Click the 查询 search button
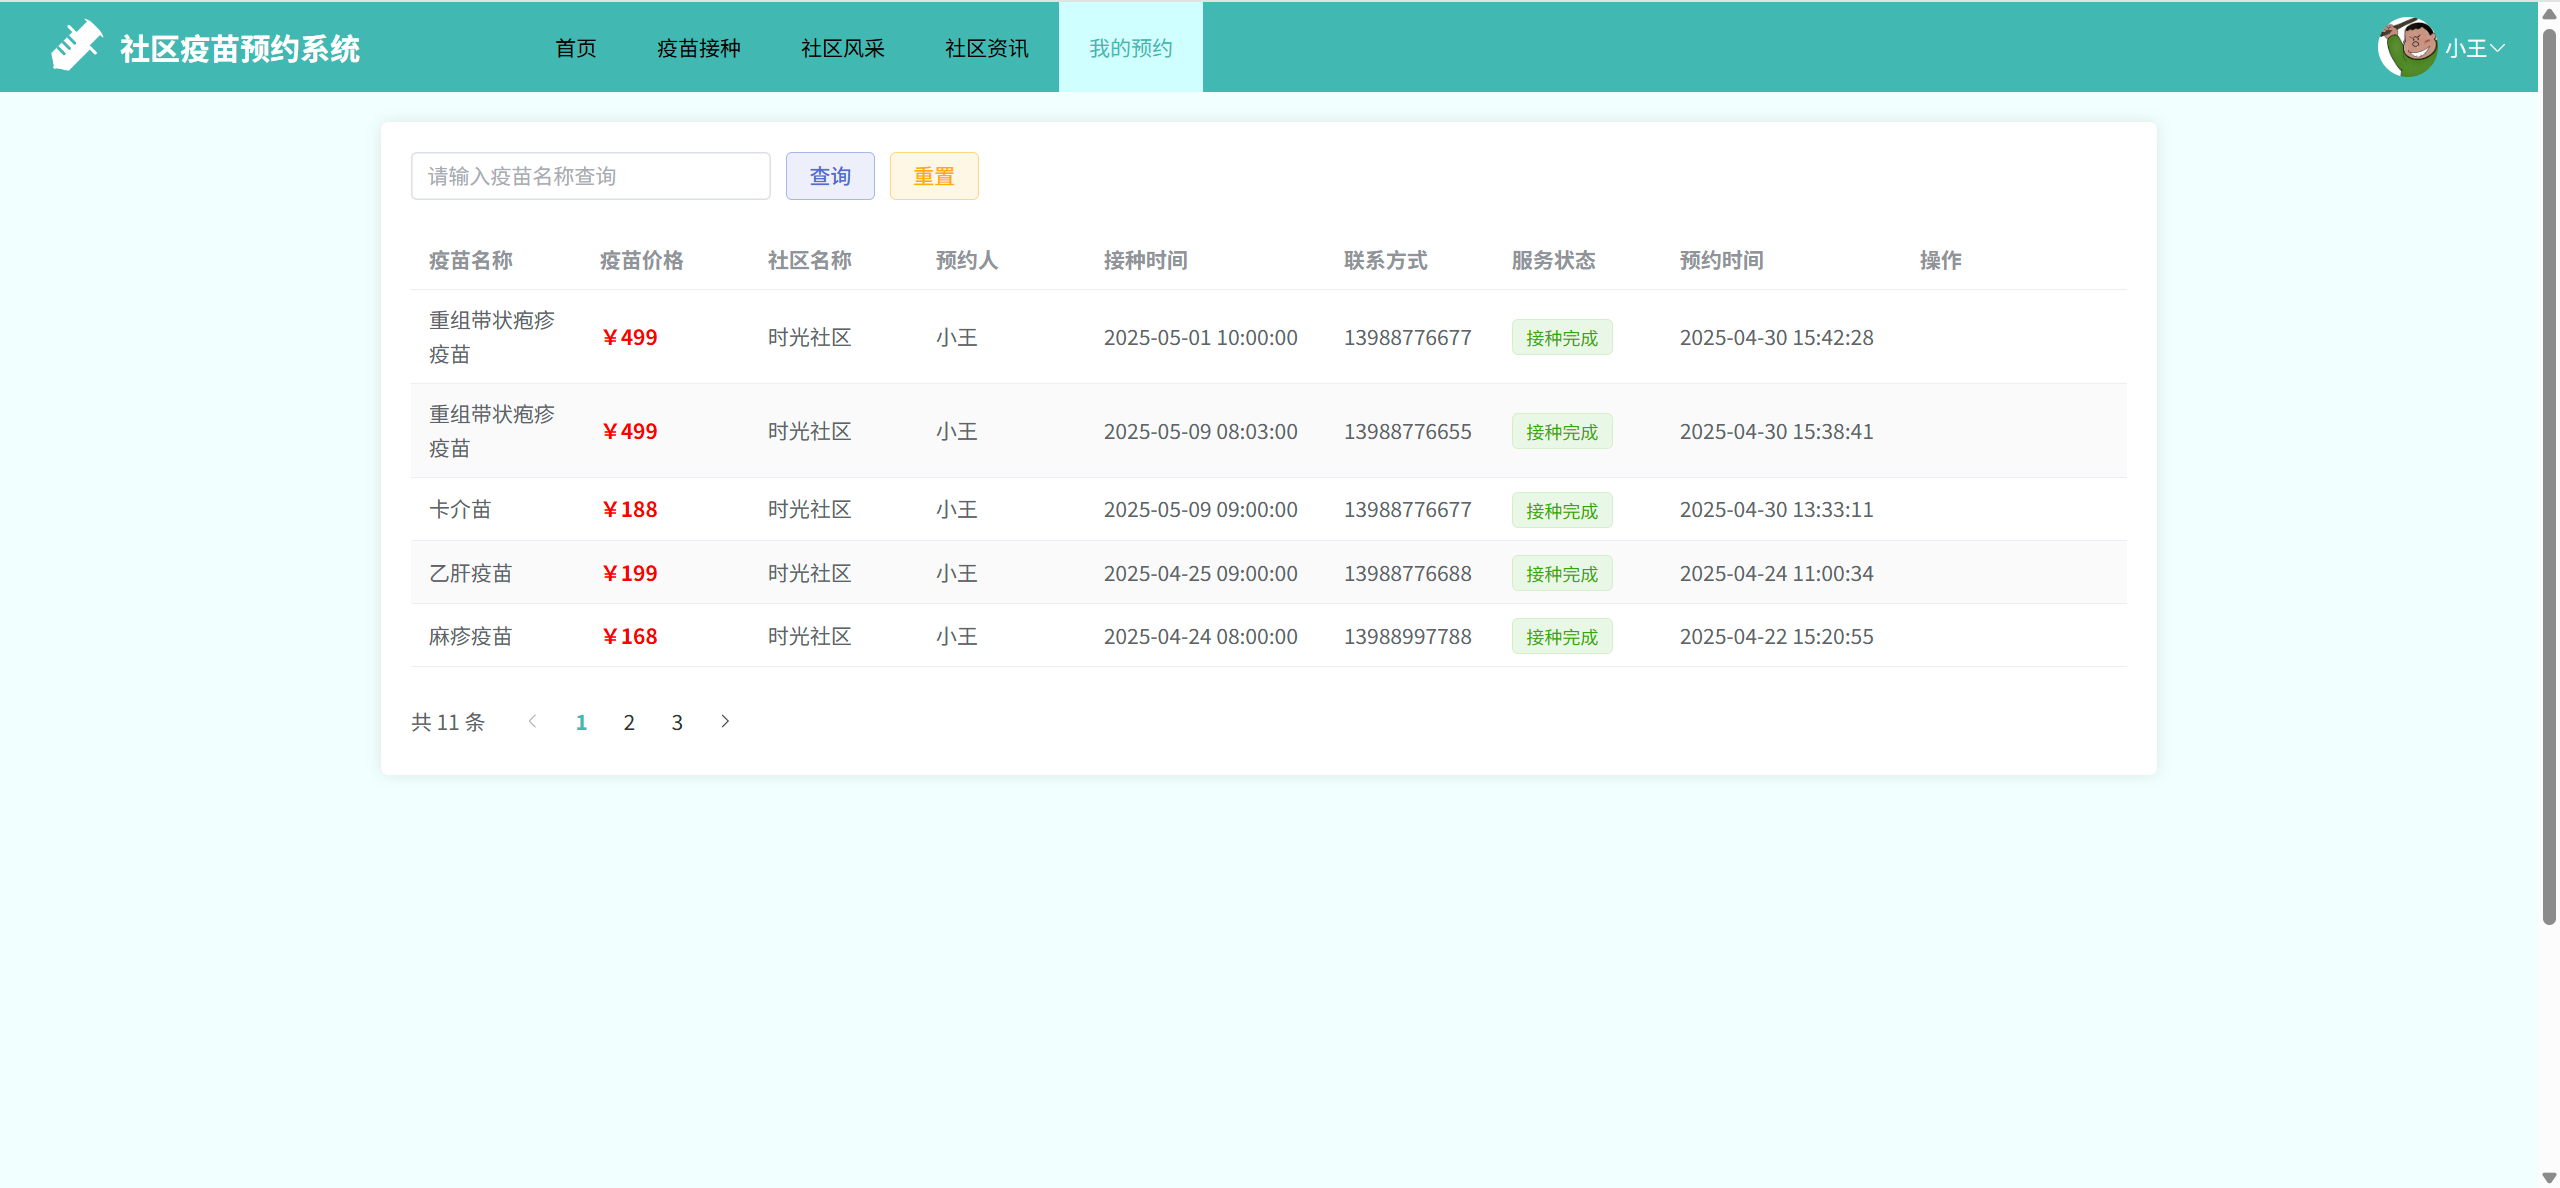 [x=829, y=176]
